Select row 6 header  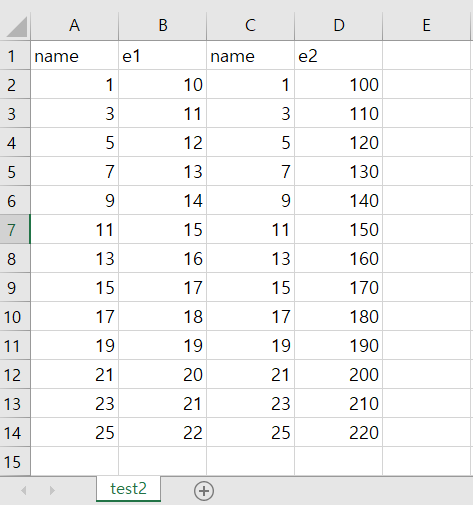(15, 200)
